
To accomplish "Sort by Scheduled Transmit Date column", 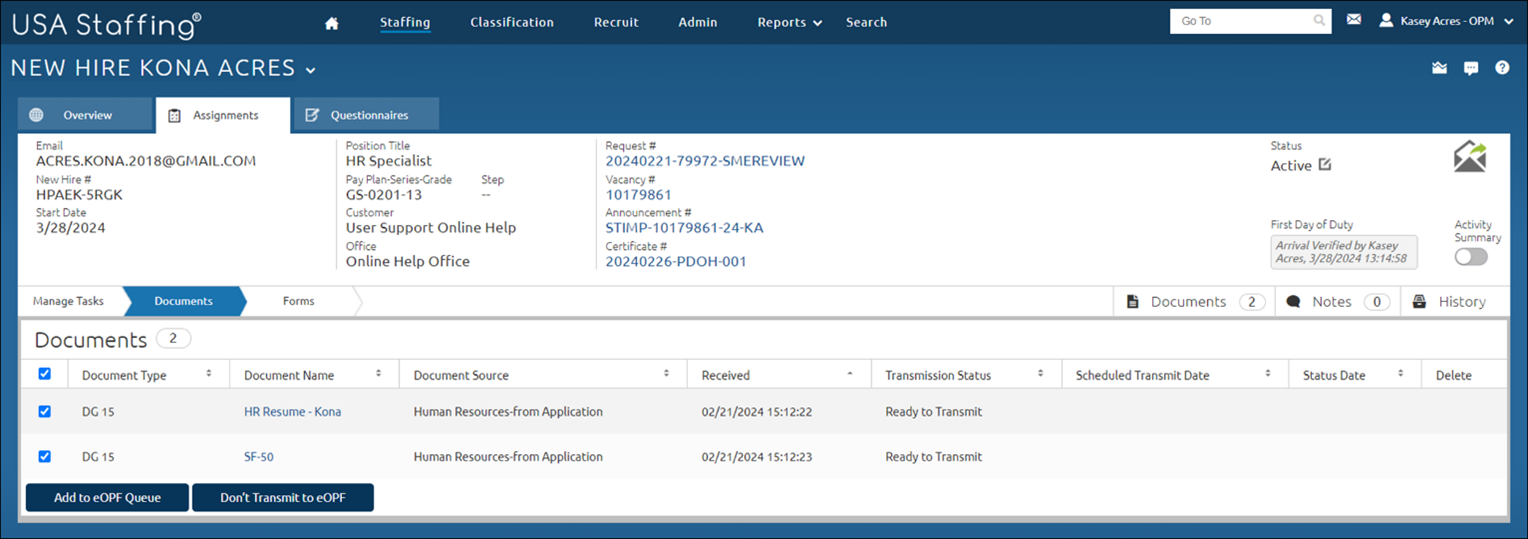I will (x=1268, y=374).
